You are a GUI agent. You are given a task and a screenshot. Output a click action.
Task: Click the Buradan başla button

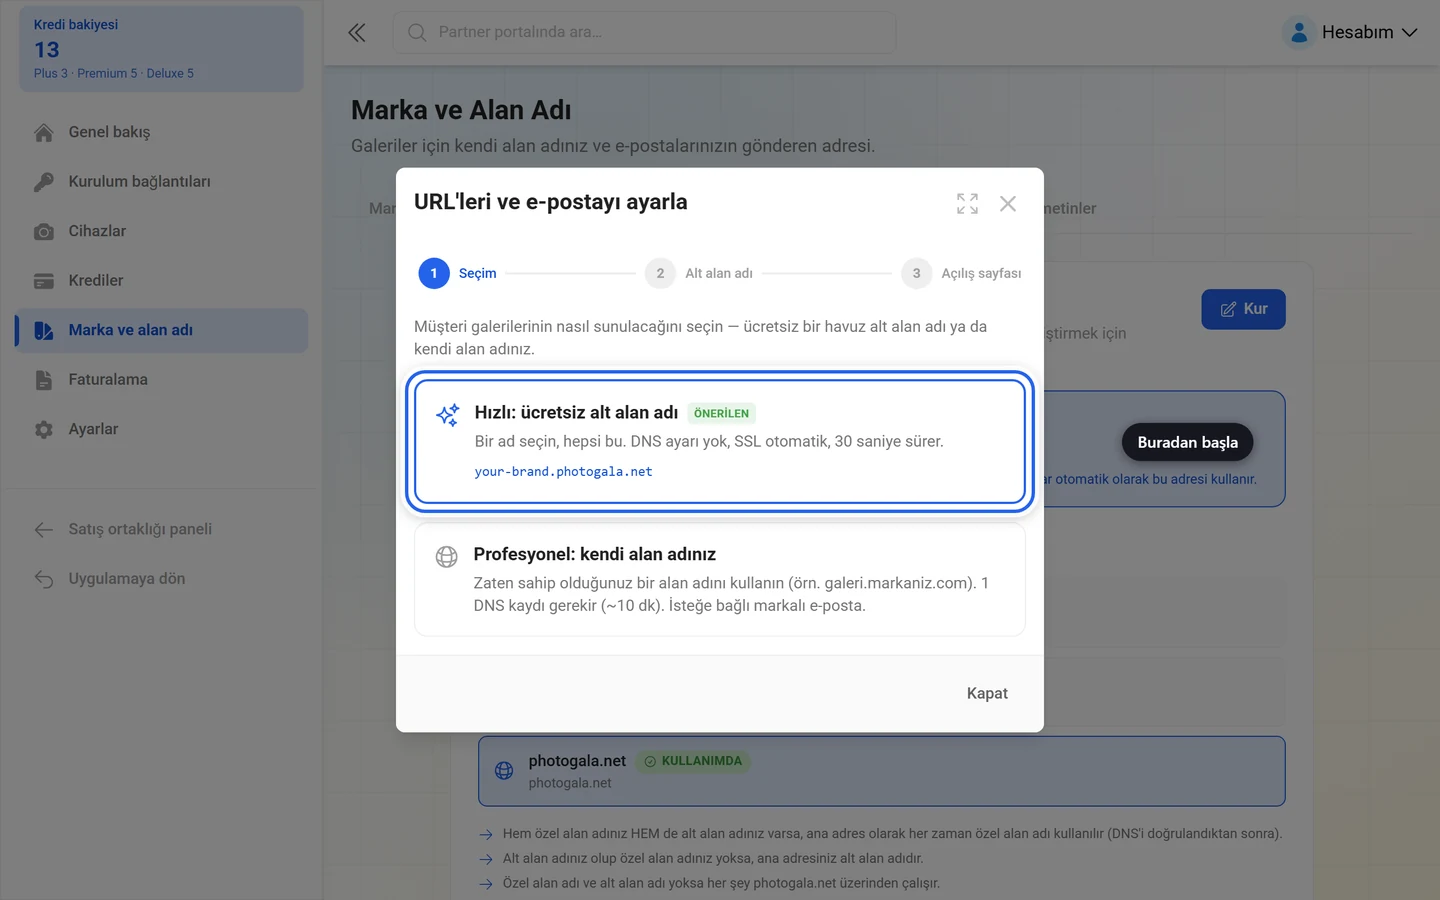pyautogui.click(x=1187, y=442)
